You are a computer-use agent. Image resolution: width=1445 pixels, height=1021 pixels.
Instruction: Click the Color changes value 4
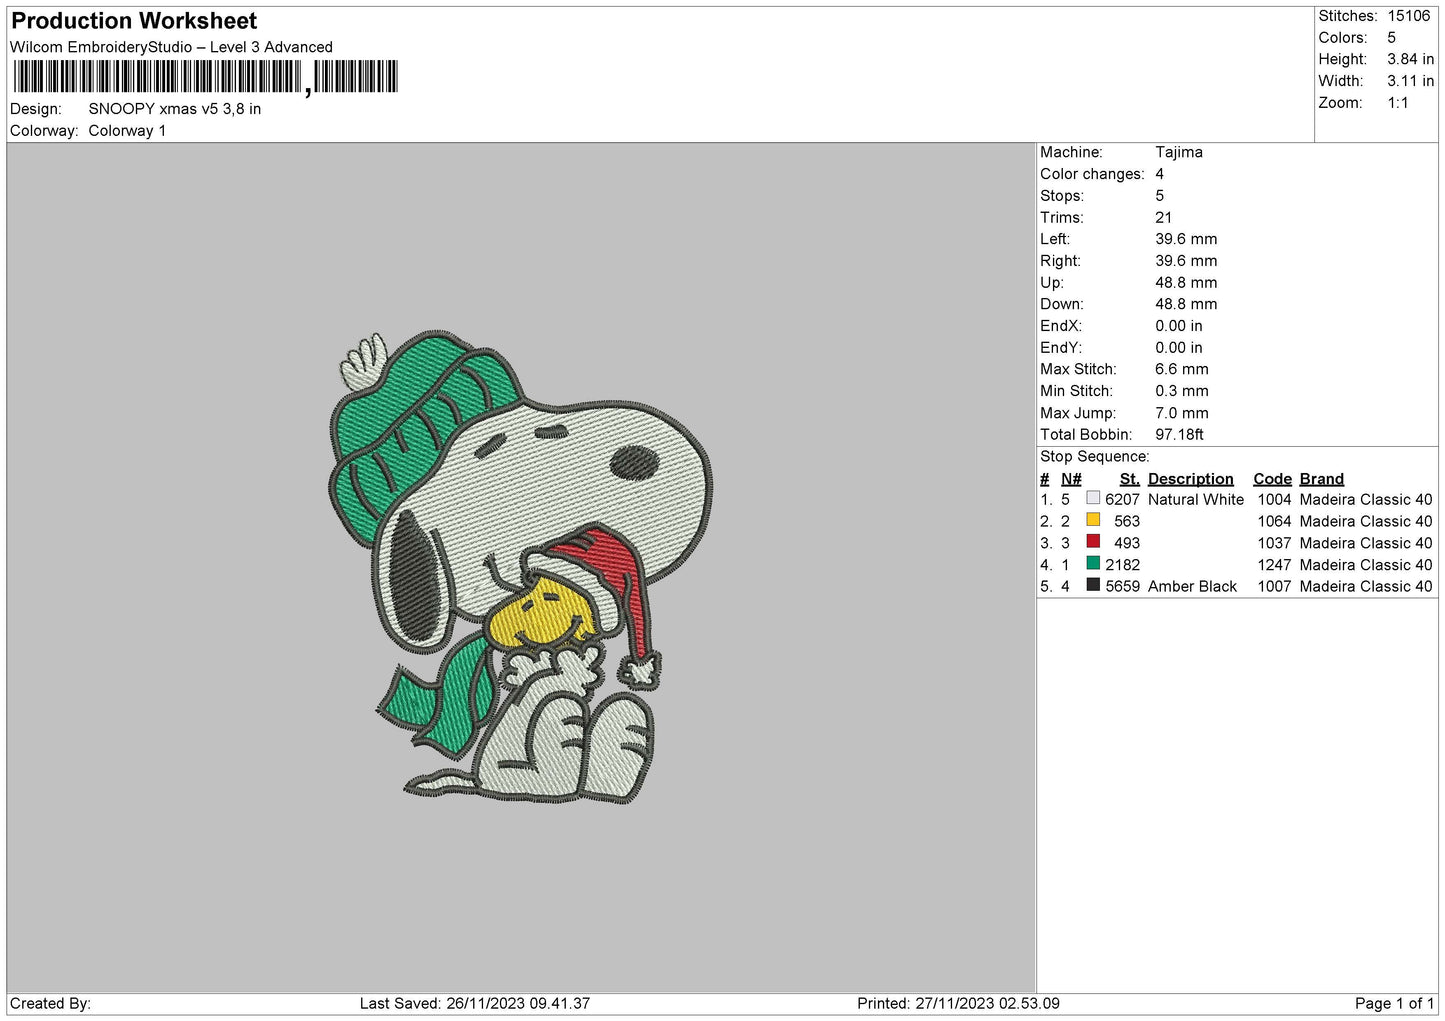click(x=1160, y=174)
